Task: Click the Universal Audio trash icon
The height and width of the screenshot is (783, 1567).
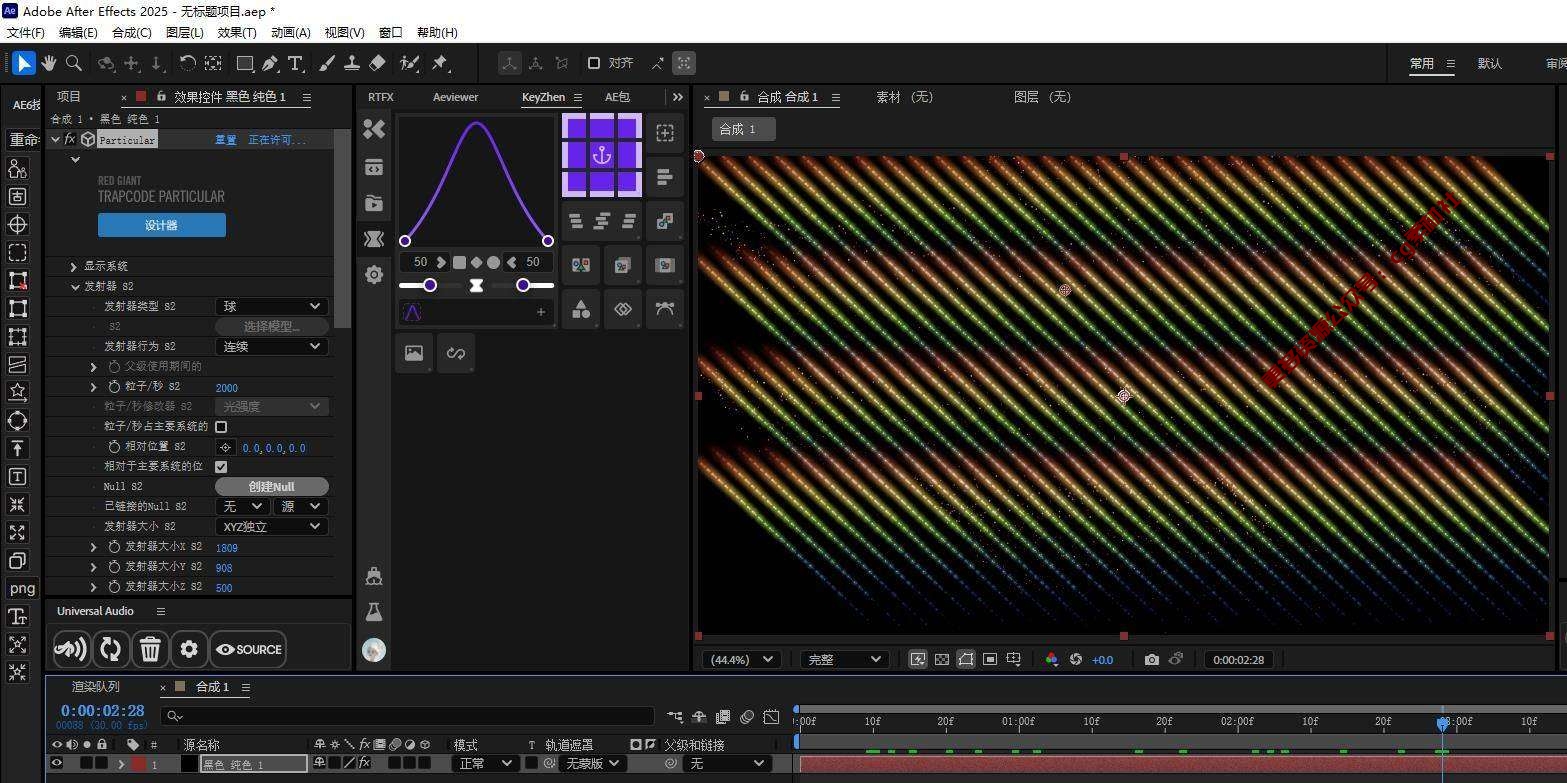Action: (x=150, y=649)
